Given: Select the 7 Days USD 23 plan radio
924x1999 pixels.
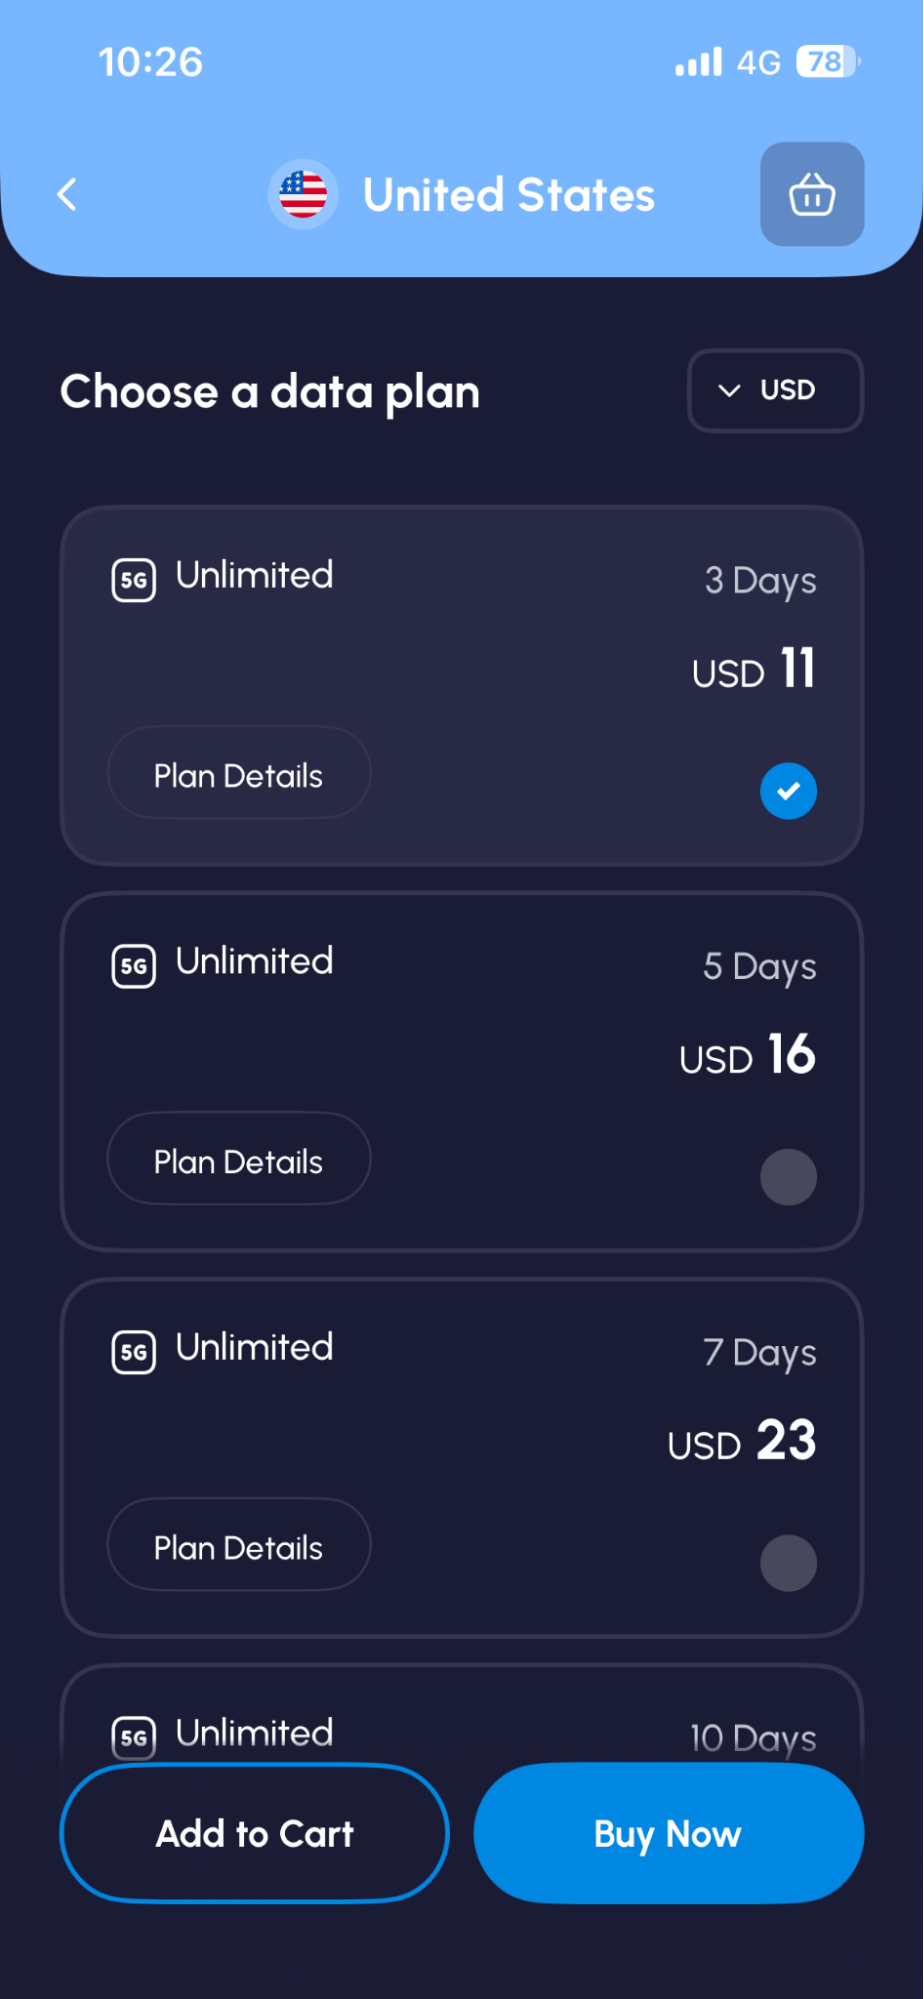Looking at the screenshot, I should point(788,1563).
